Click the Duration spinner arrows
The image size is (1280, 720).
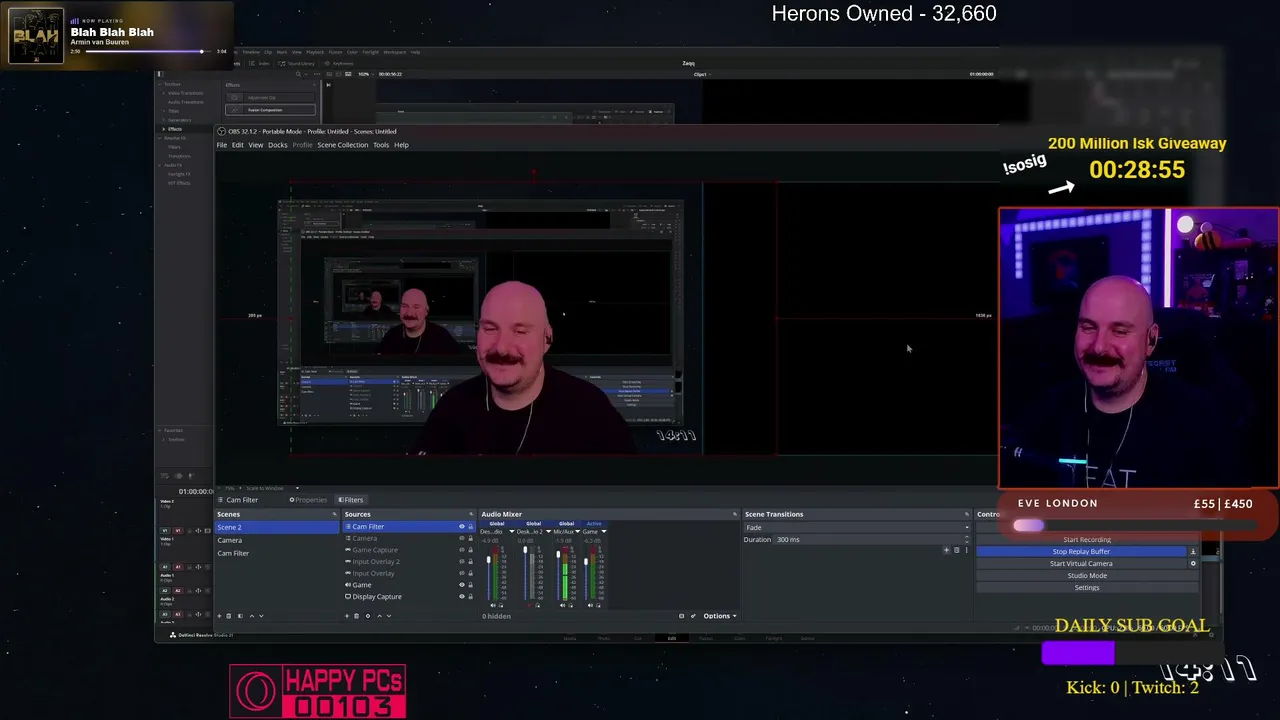pos(966,540)
